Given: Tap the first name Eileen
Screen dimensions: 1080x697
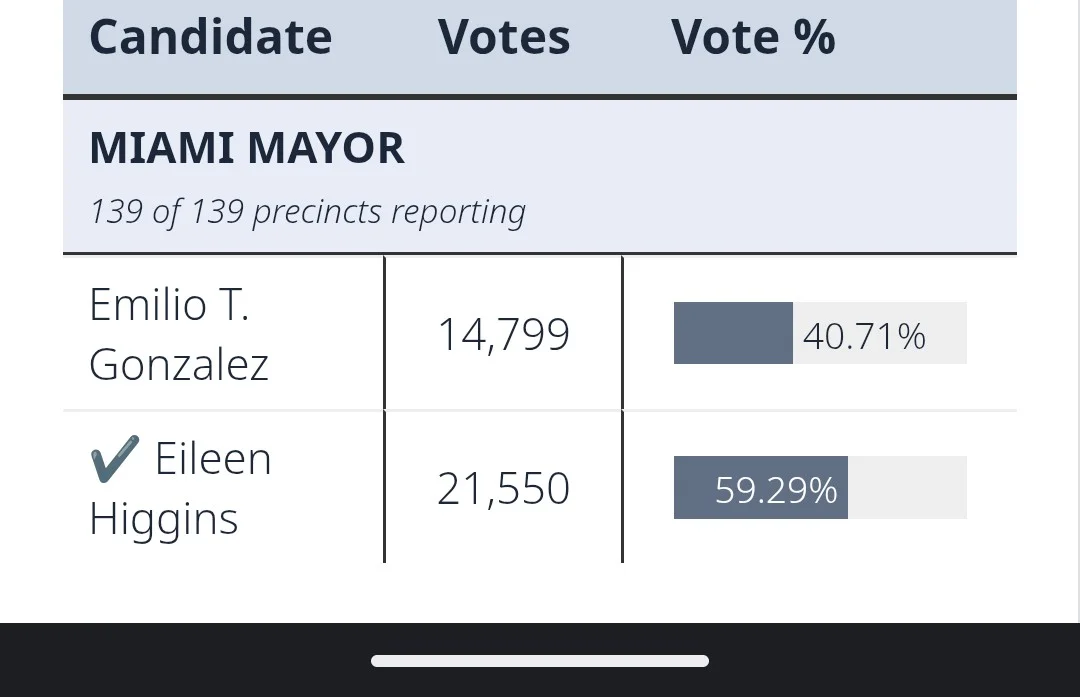Looking at the screenshot, I should (213, 460).
